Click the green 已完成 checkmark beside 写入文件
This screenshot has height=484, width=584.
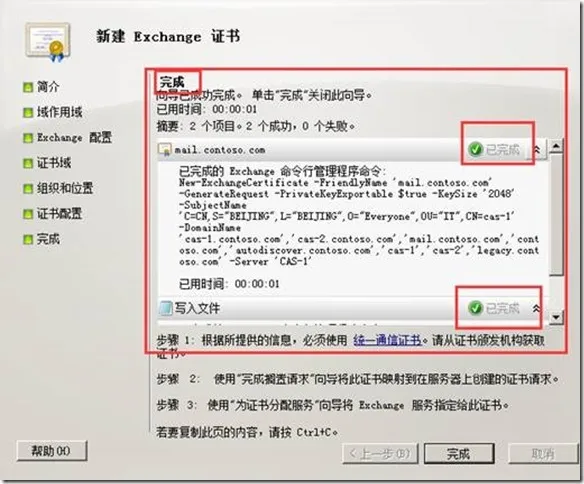click(x=475, y=308)
